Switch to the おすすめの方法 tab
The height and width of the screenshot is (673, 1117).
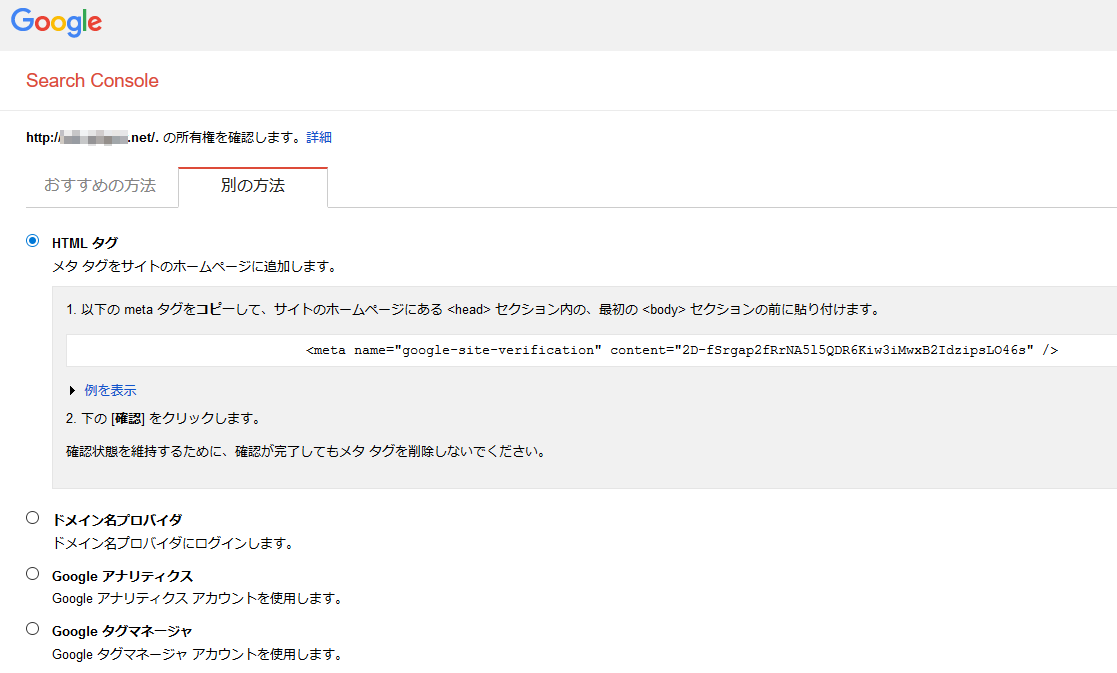100,186
